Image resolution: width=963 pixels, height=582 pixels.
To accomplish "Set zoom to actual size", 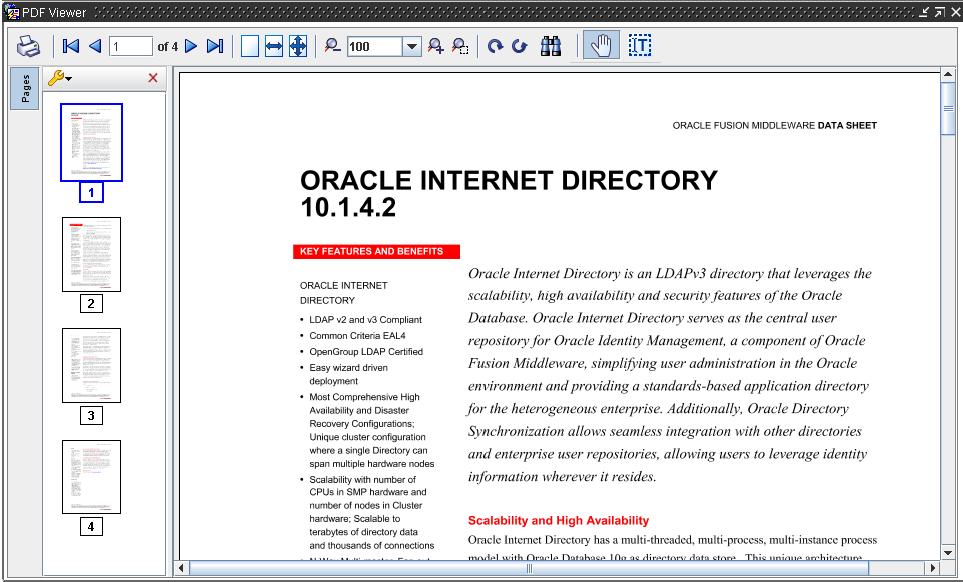I will pyautogui.click(x=250, y=46).
